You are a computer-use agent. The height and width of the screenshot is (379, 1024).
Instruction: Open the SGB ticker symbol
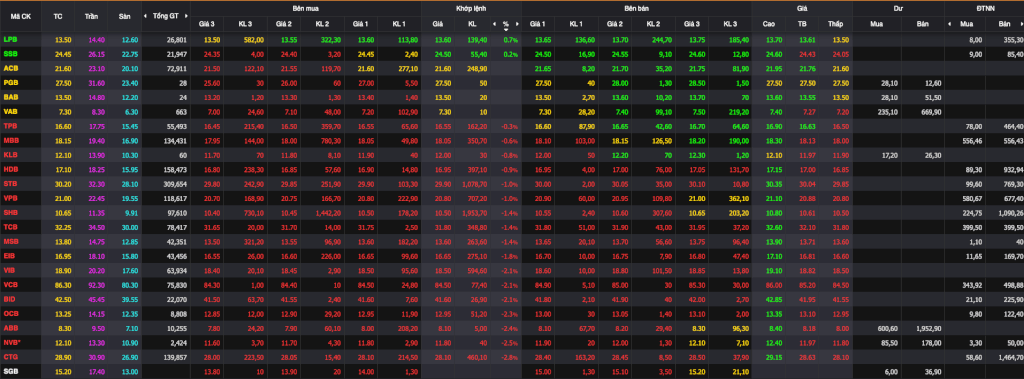click(10, 371)
